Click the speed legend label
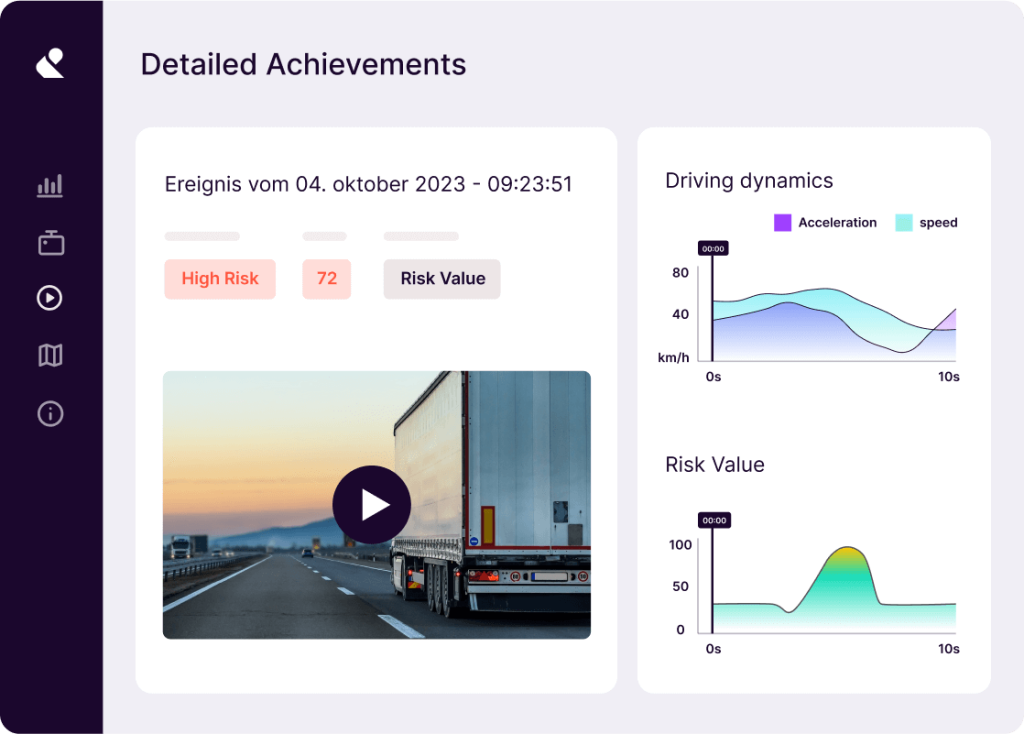1024x734 pixels. pyautogui.click(x=938, y=223)
